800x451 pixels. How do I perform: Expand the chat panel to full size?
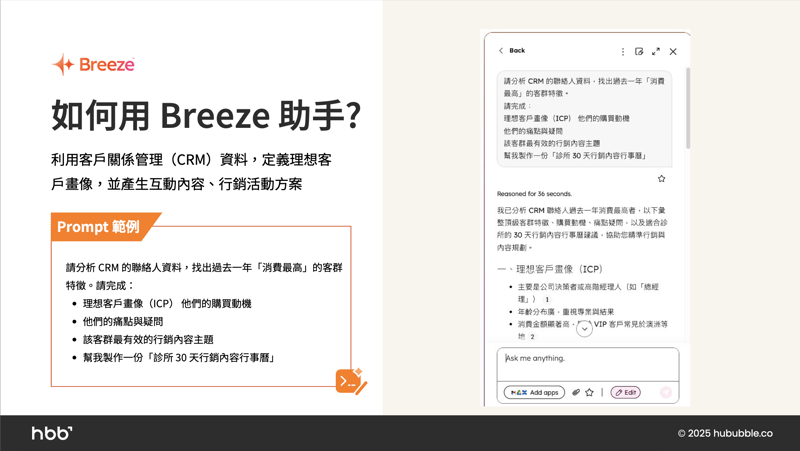pyautogui.click(x=656, y=52)
